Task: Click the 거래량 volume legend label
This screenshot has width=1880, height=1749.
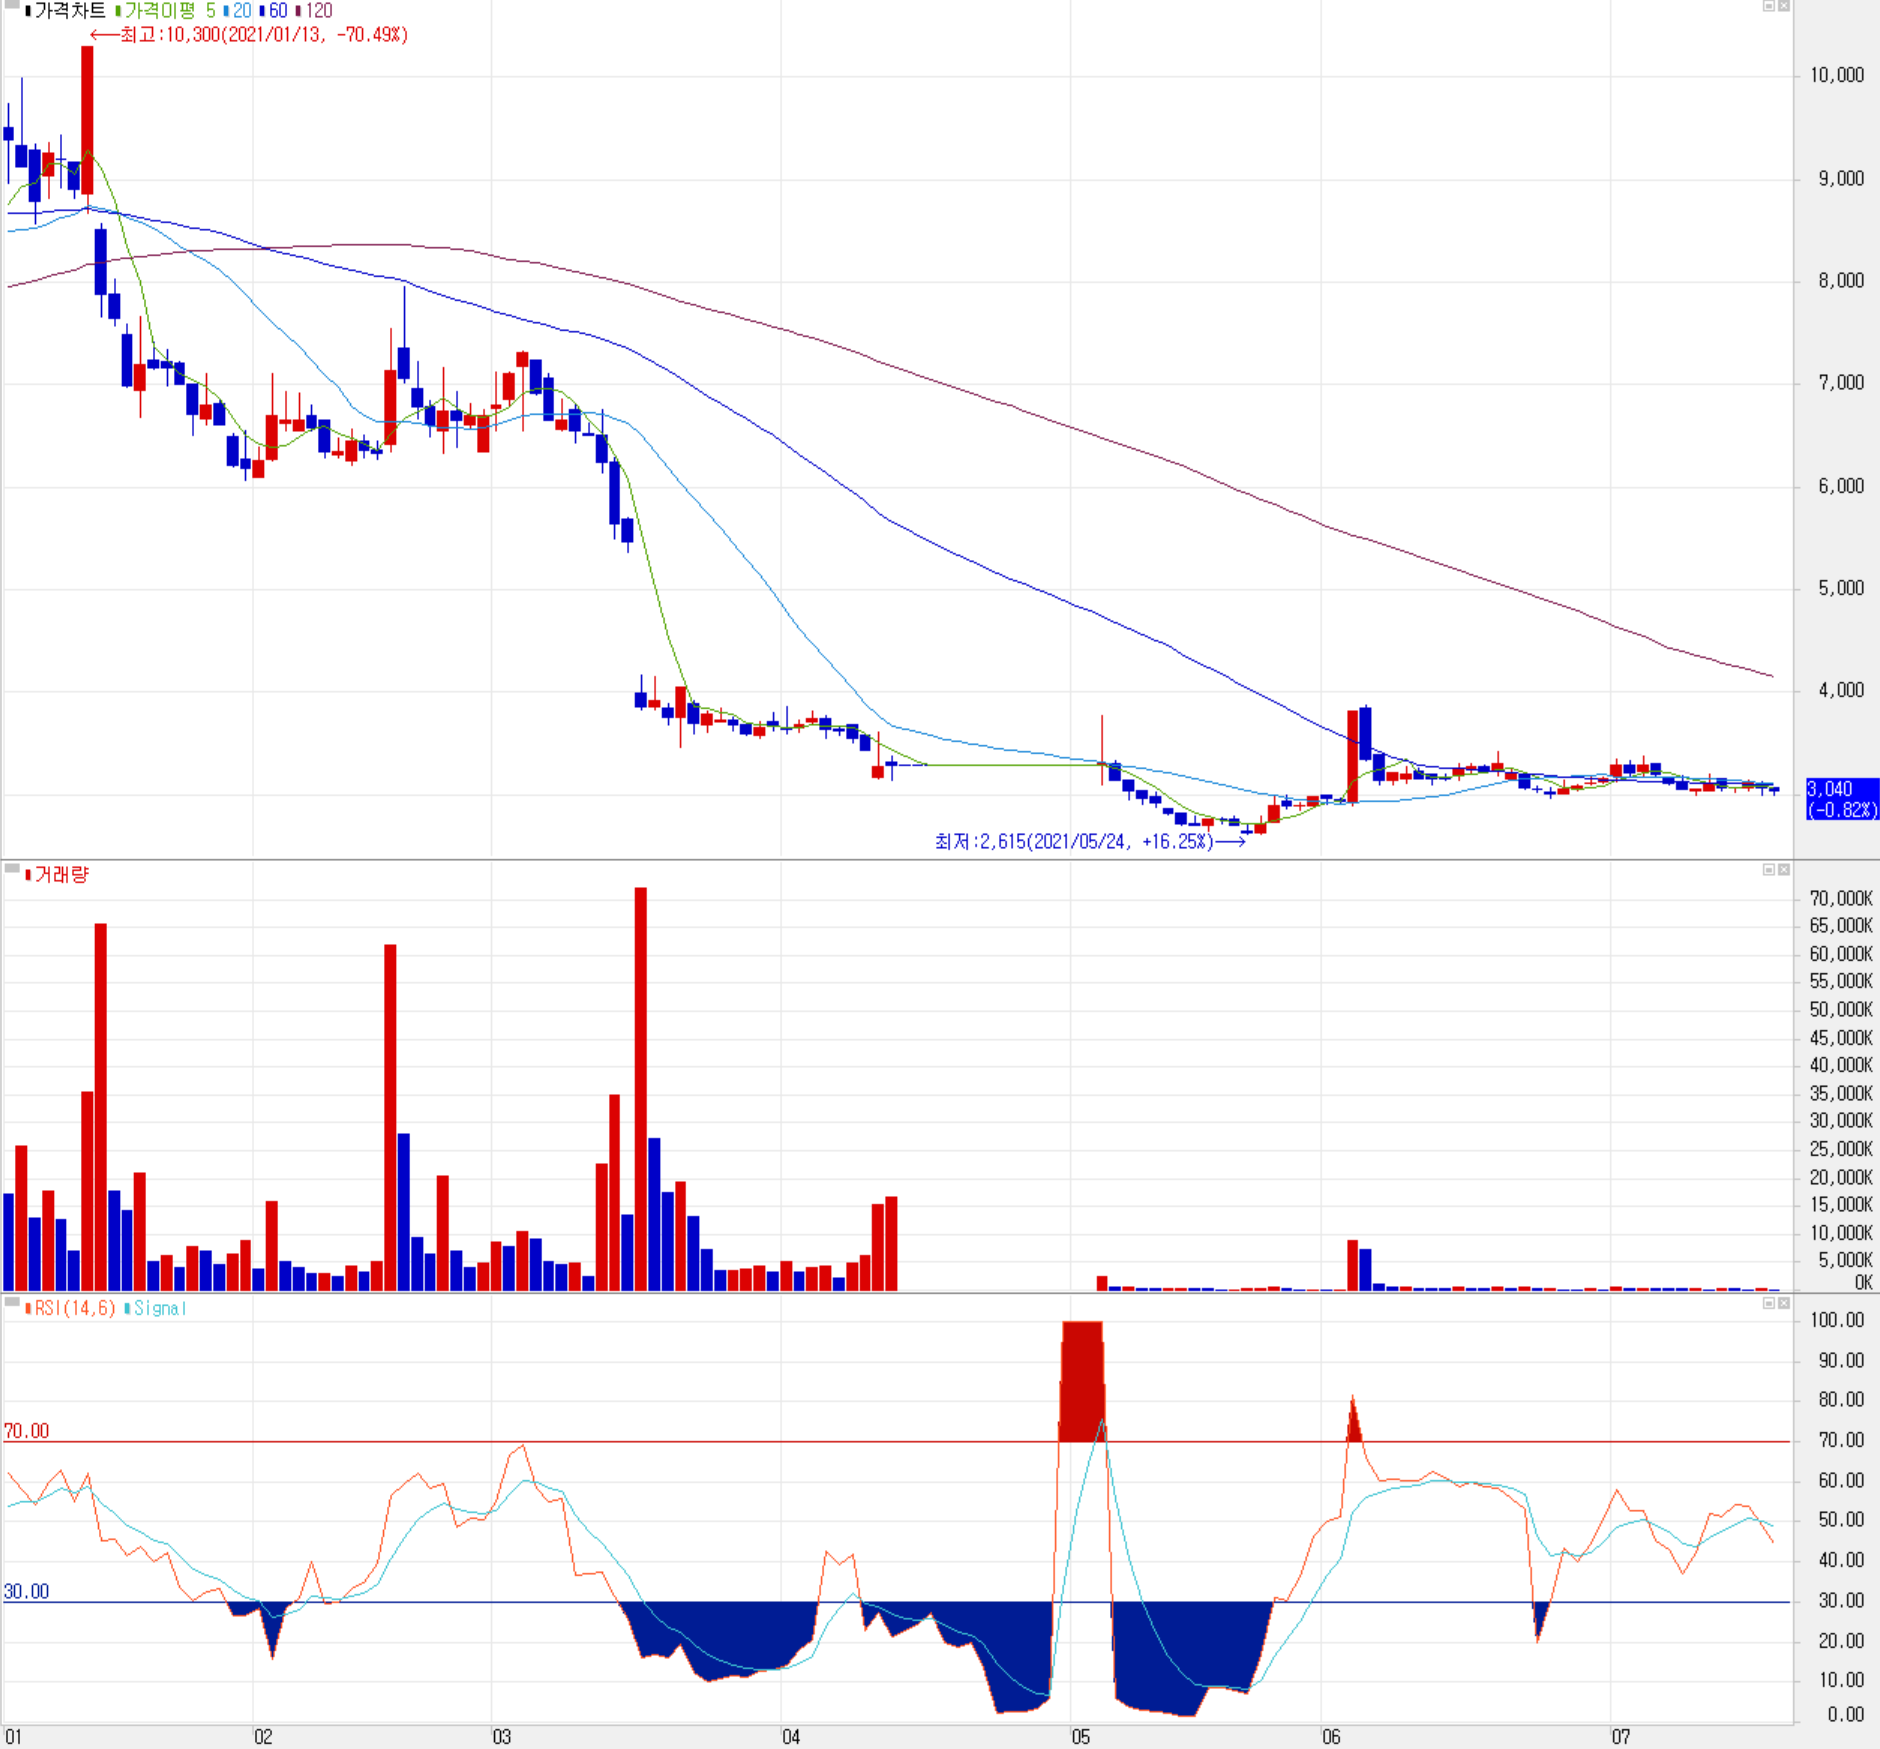Action: 58,875
